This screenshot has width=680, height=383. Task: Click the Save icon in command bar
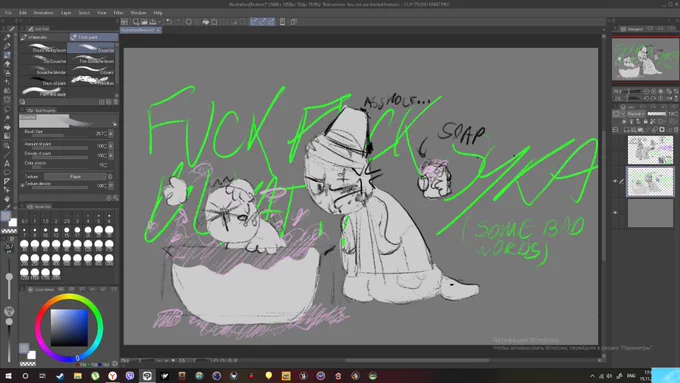click(x=153, y=22)
